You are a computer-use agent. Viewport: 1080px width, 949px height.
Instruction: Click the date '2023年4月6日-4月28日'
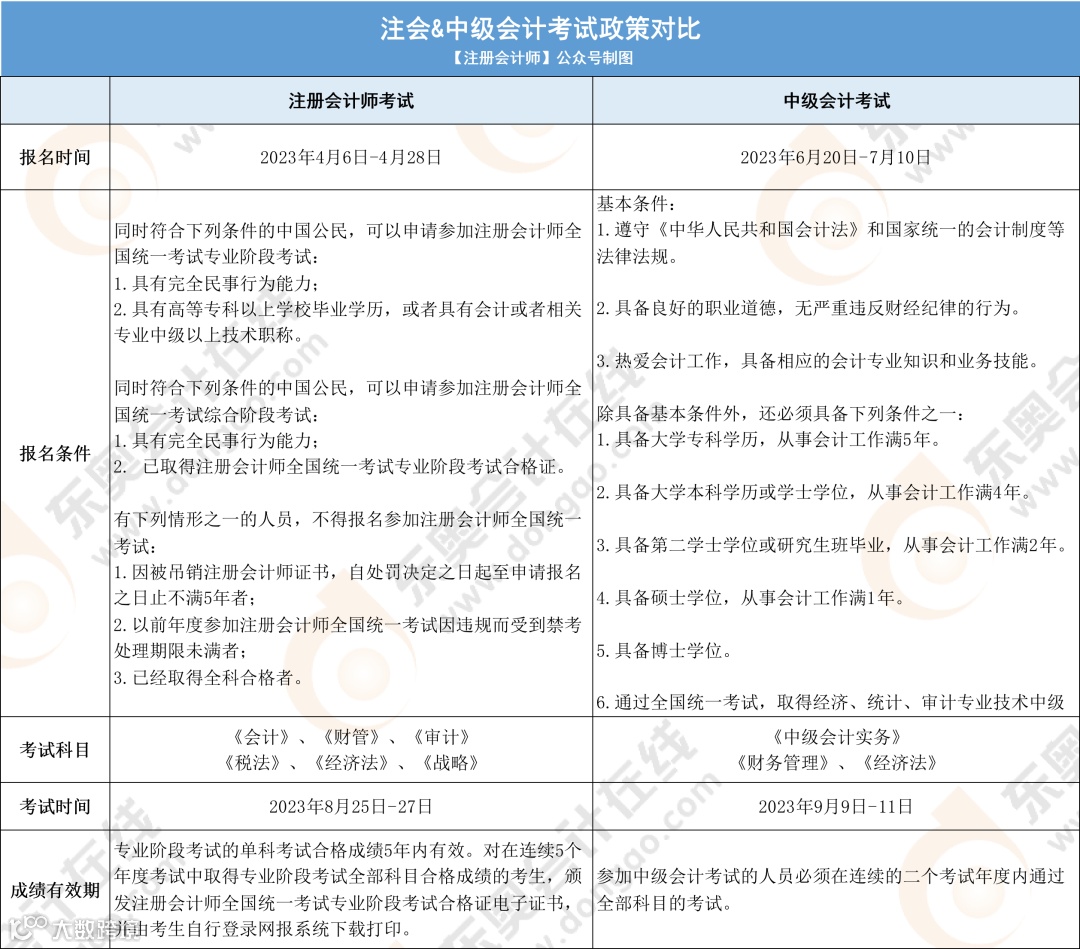click(351, 158)
